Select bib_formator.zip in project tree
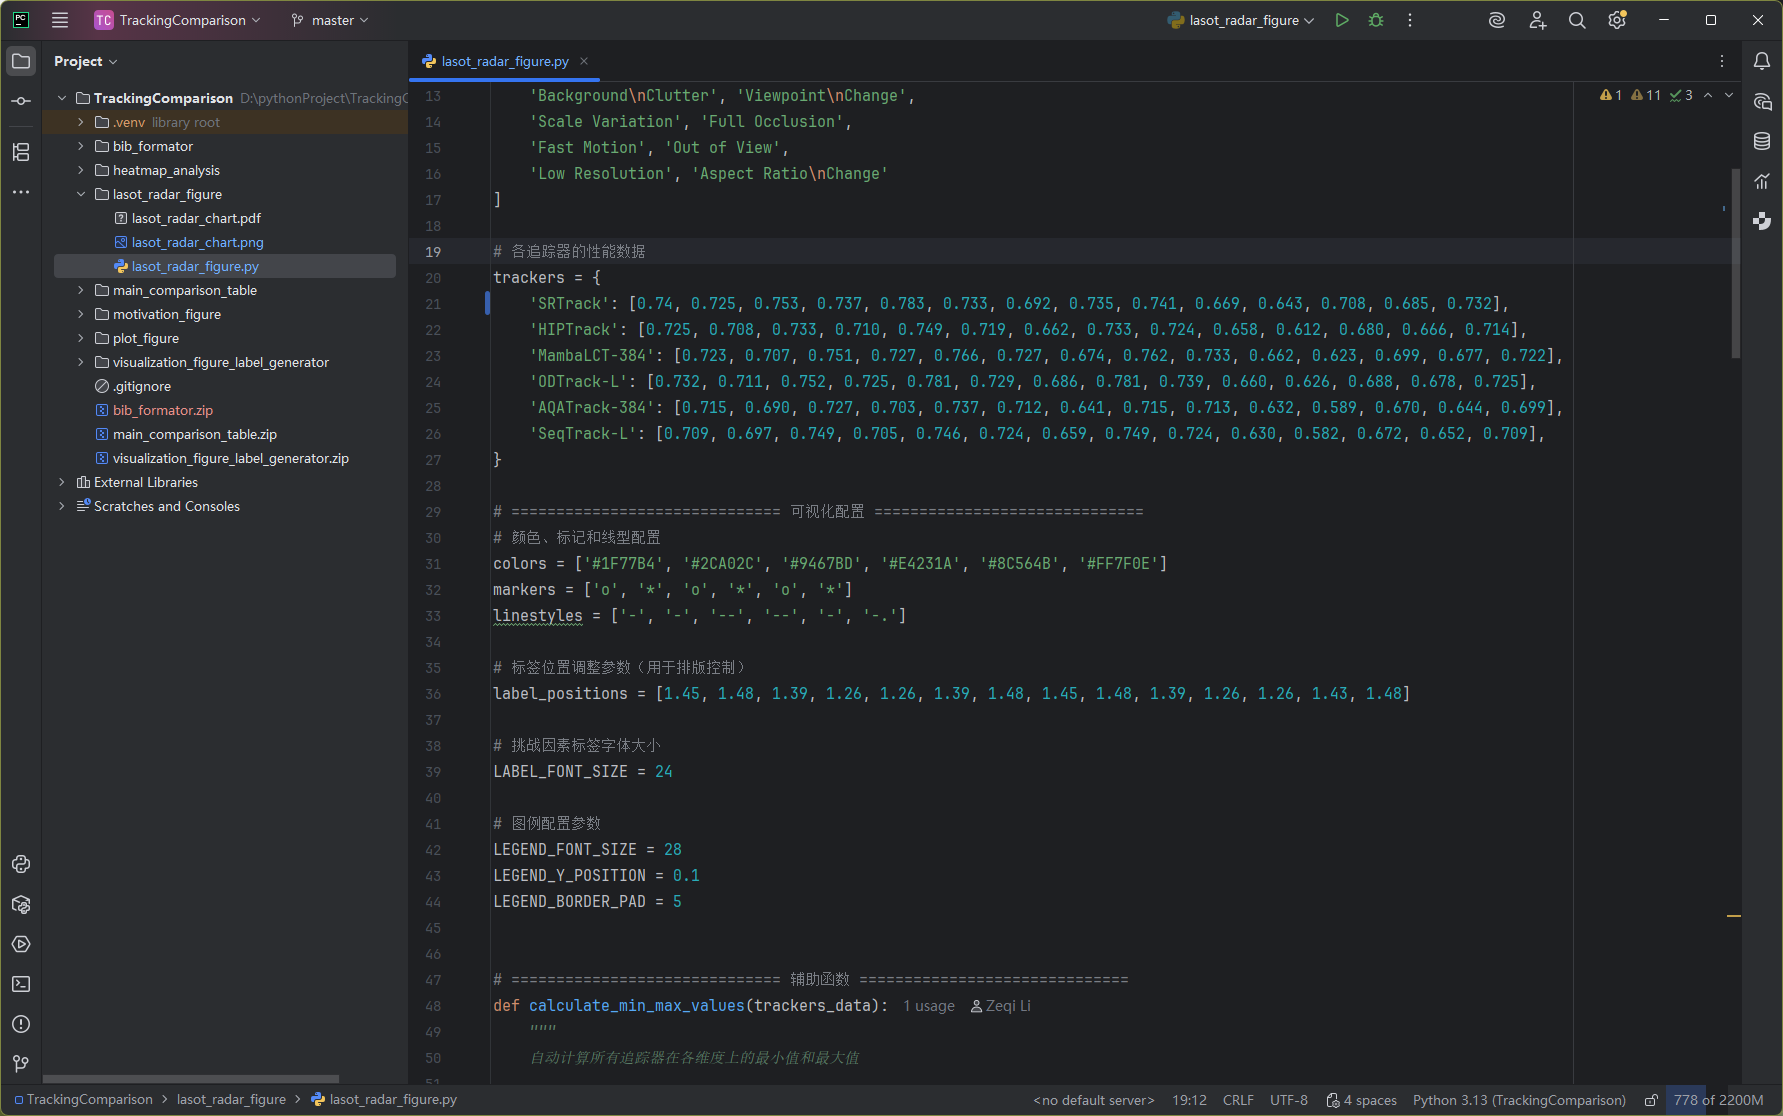Image resolution: width=1783 pixels, height=1116 pixels. pyautogui.click(x=154, y=410)
